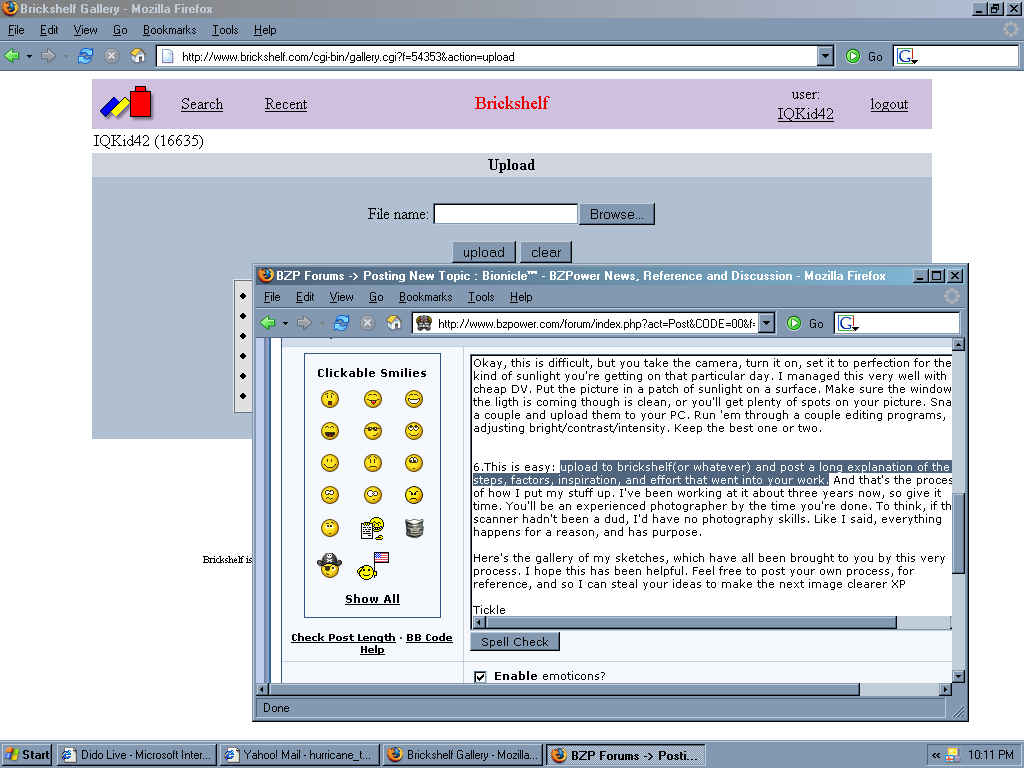Open search engine dropdown in BZP Forums window
Viewport: 1024px width, 768px height.
[x=848, y=323]
